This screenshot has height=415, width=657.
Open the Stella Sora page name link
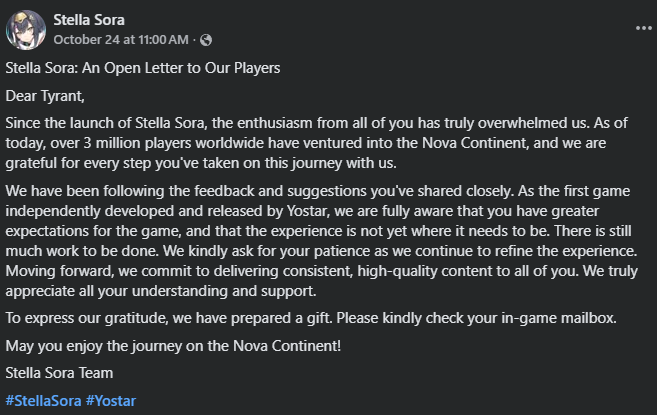[x=88, y=19]
